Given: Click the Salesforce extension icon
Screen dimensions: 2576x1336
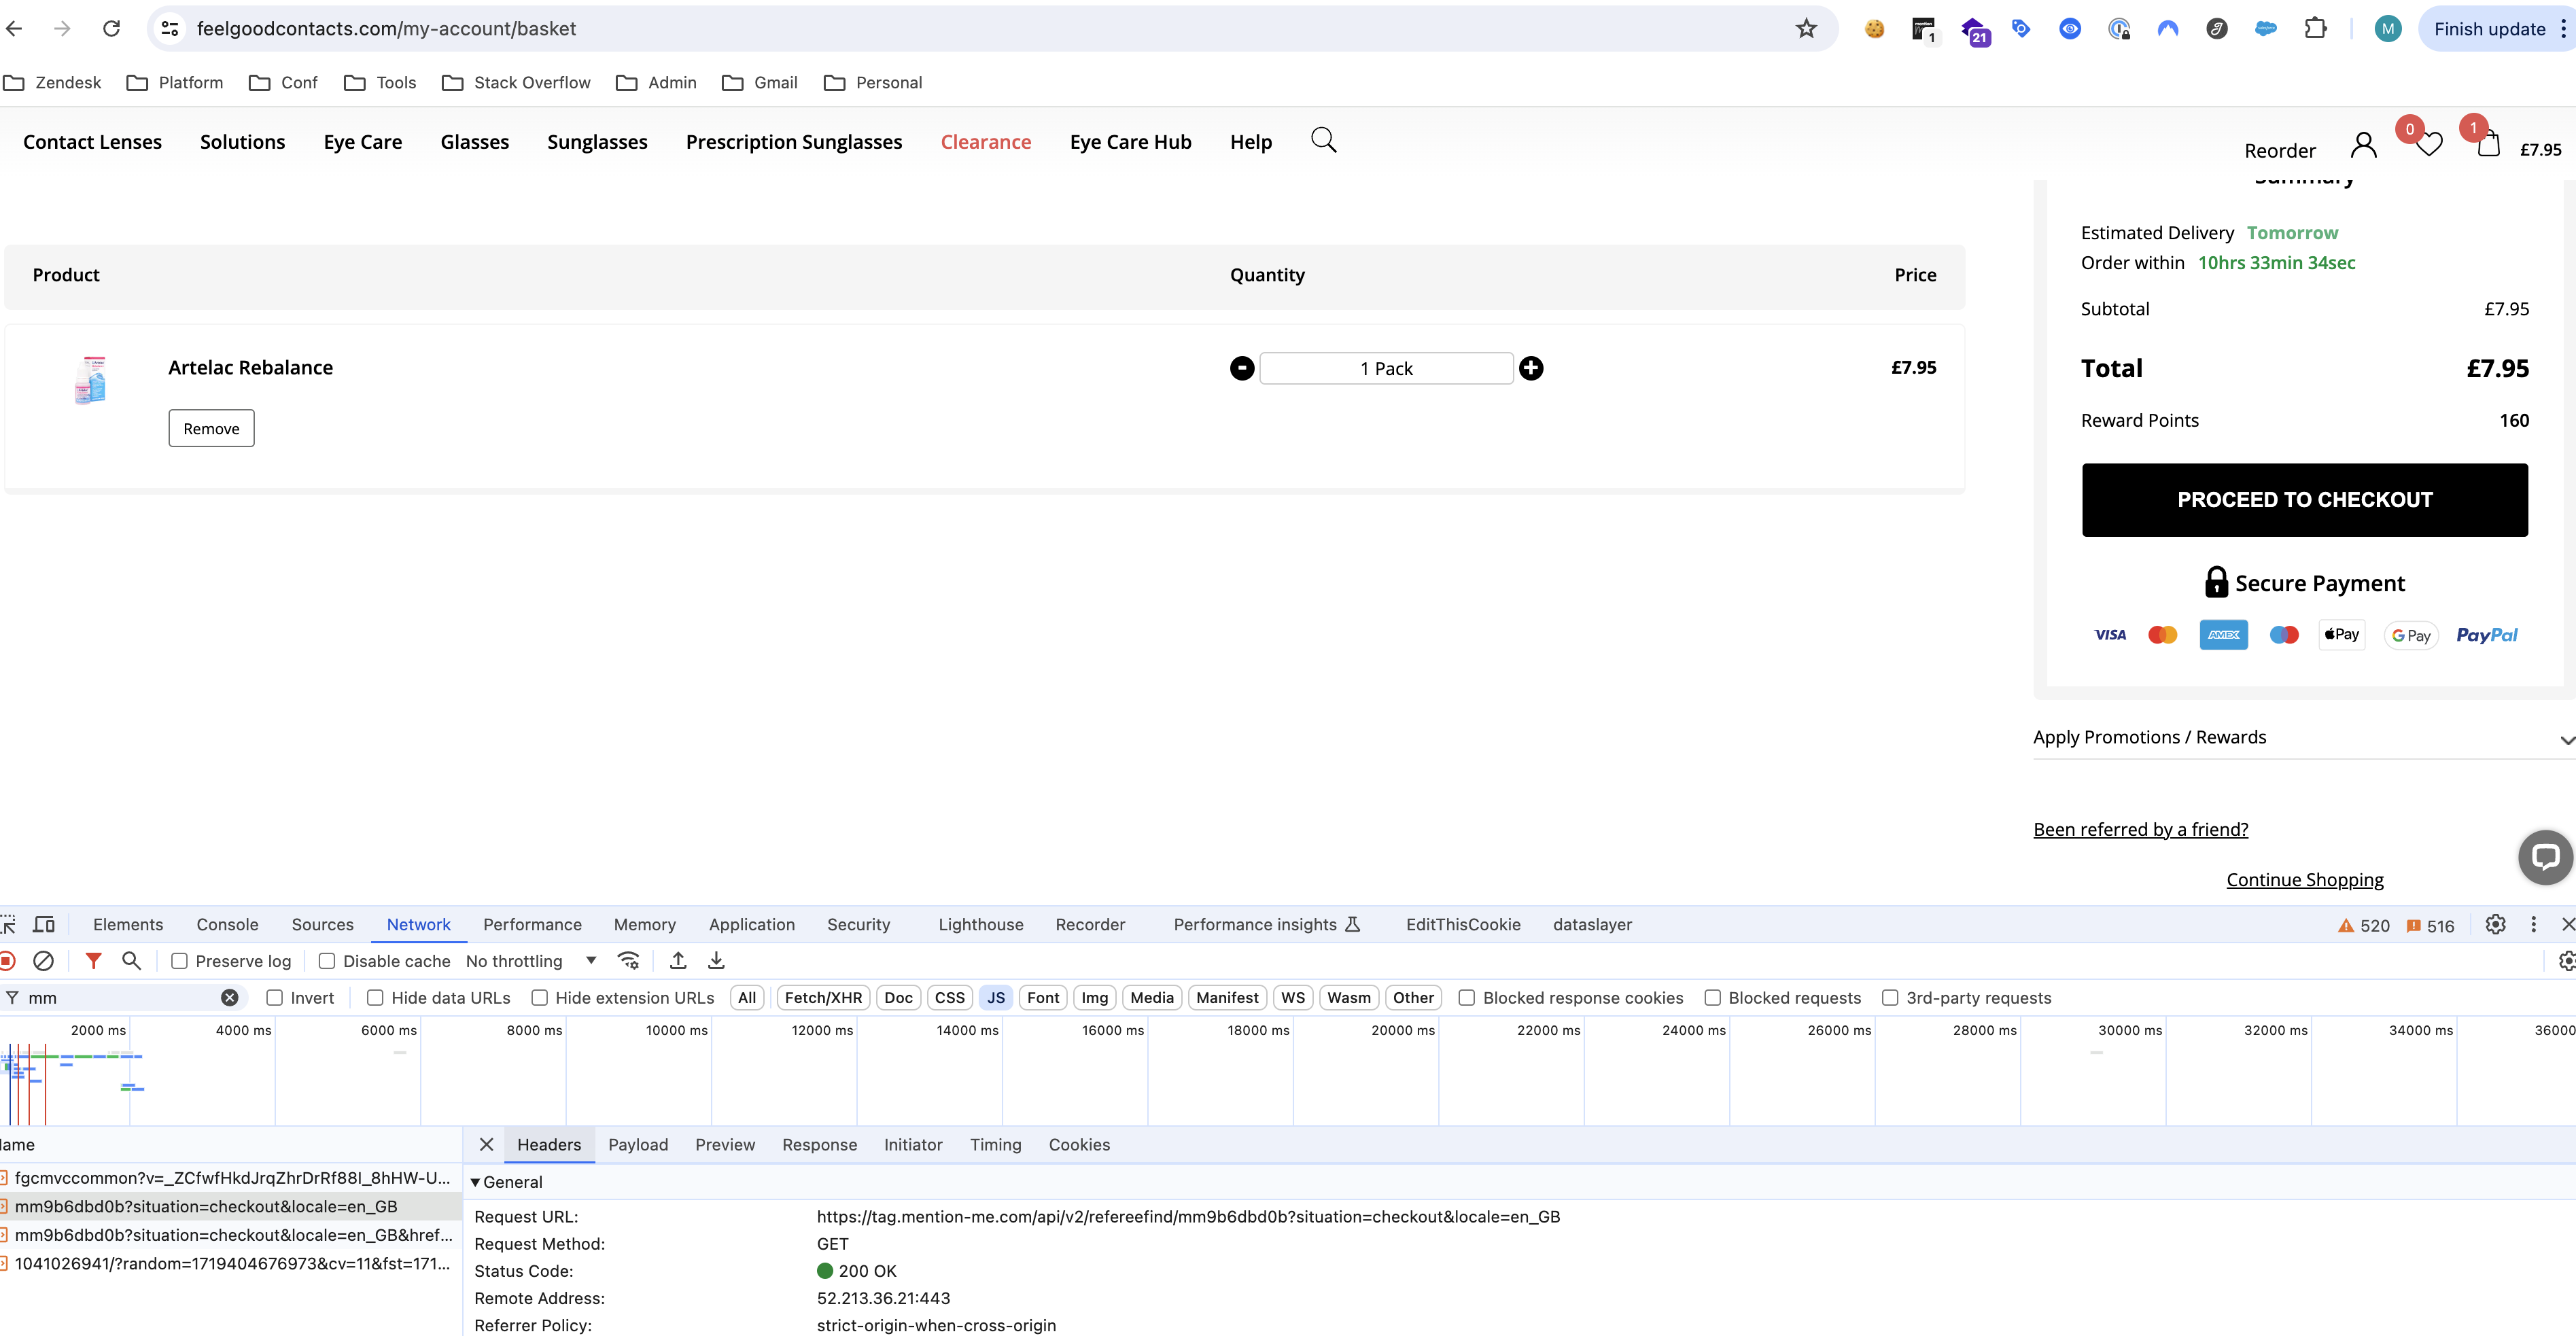Looking at the screenshot, I should click(x=2266, y=28).
